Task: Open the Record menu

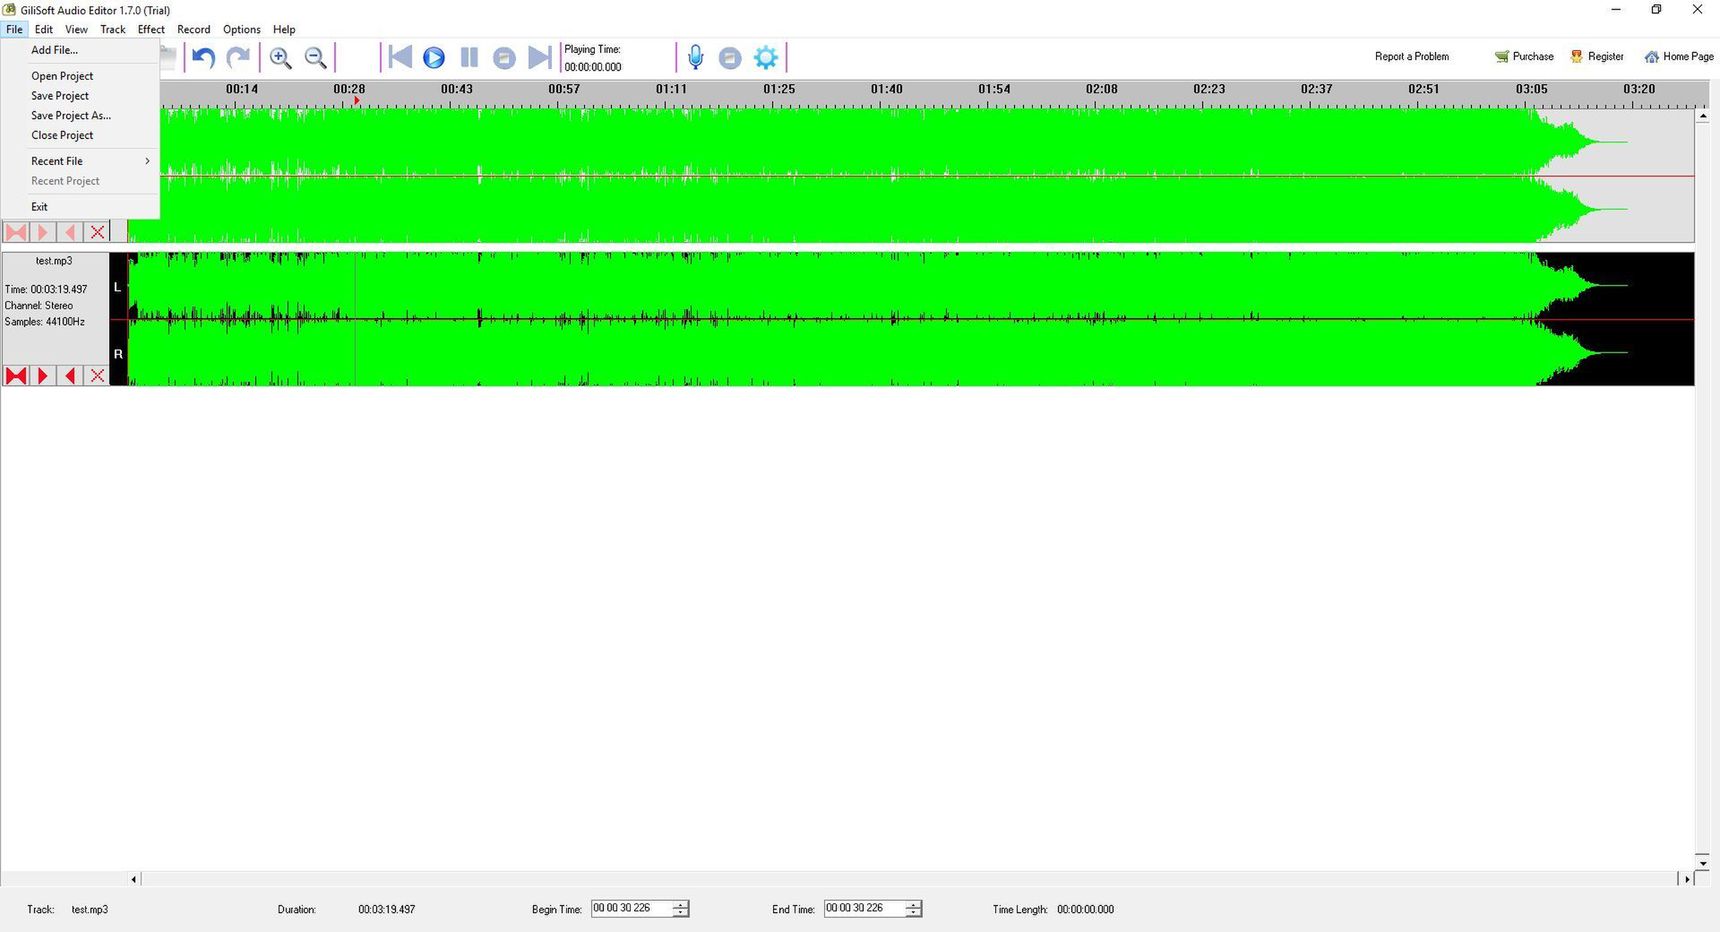Action: click(194, 29)
